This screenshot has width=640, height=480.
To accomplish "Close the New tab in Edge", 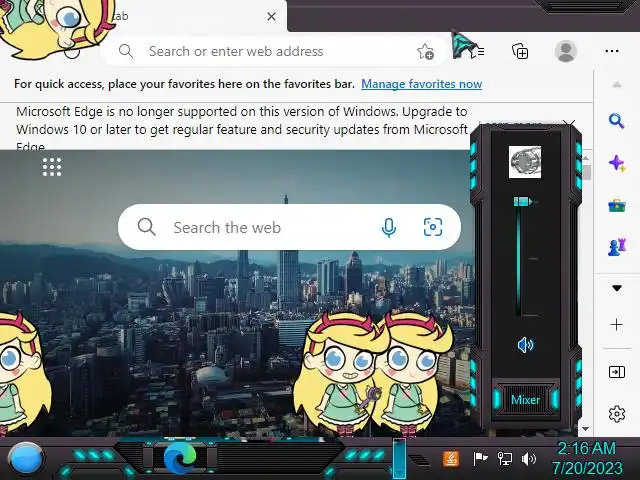I will (271, 17).
